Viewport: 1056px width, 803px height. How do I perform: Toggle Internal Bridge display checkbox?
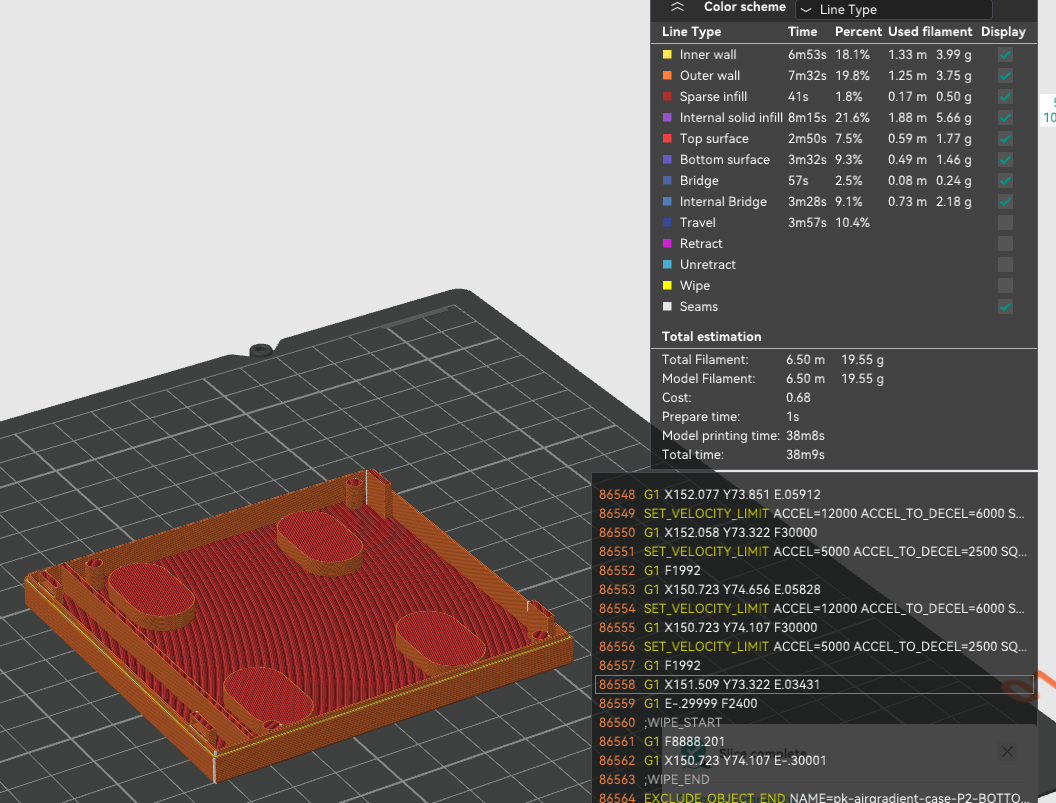click(x=1005, y=201)
